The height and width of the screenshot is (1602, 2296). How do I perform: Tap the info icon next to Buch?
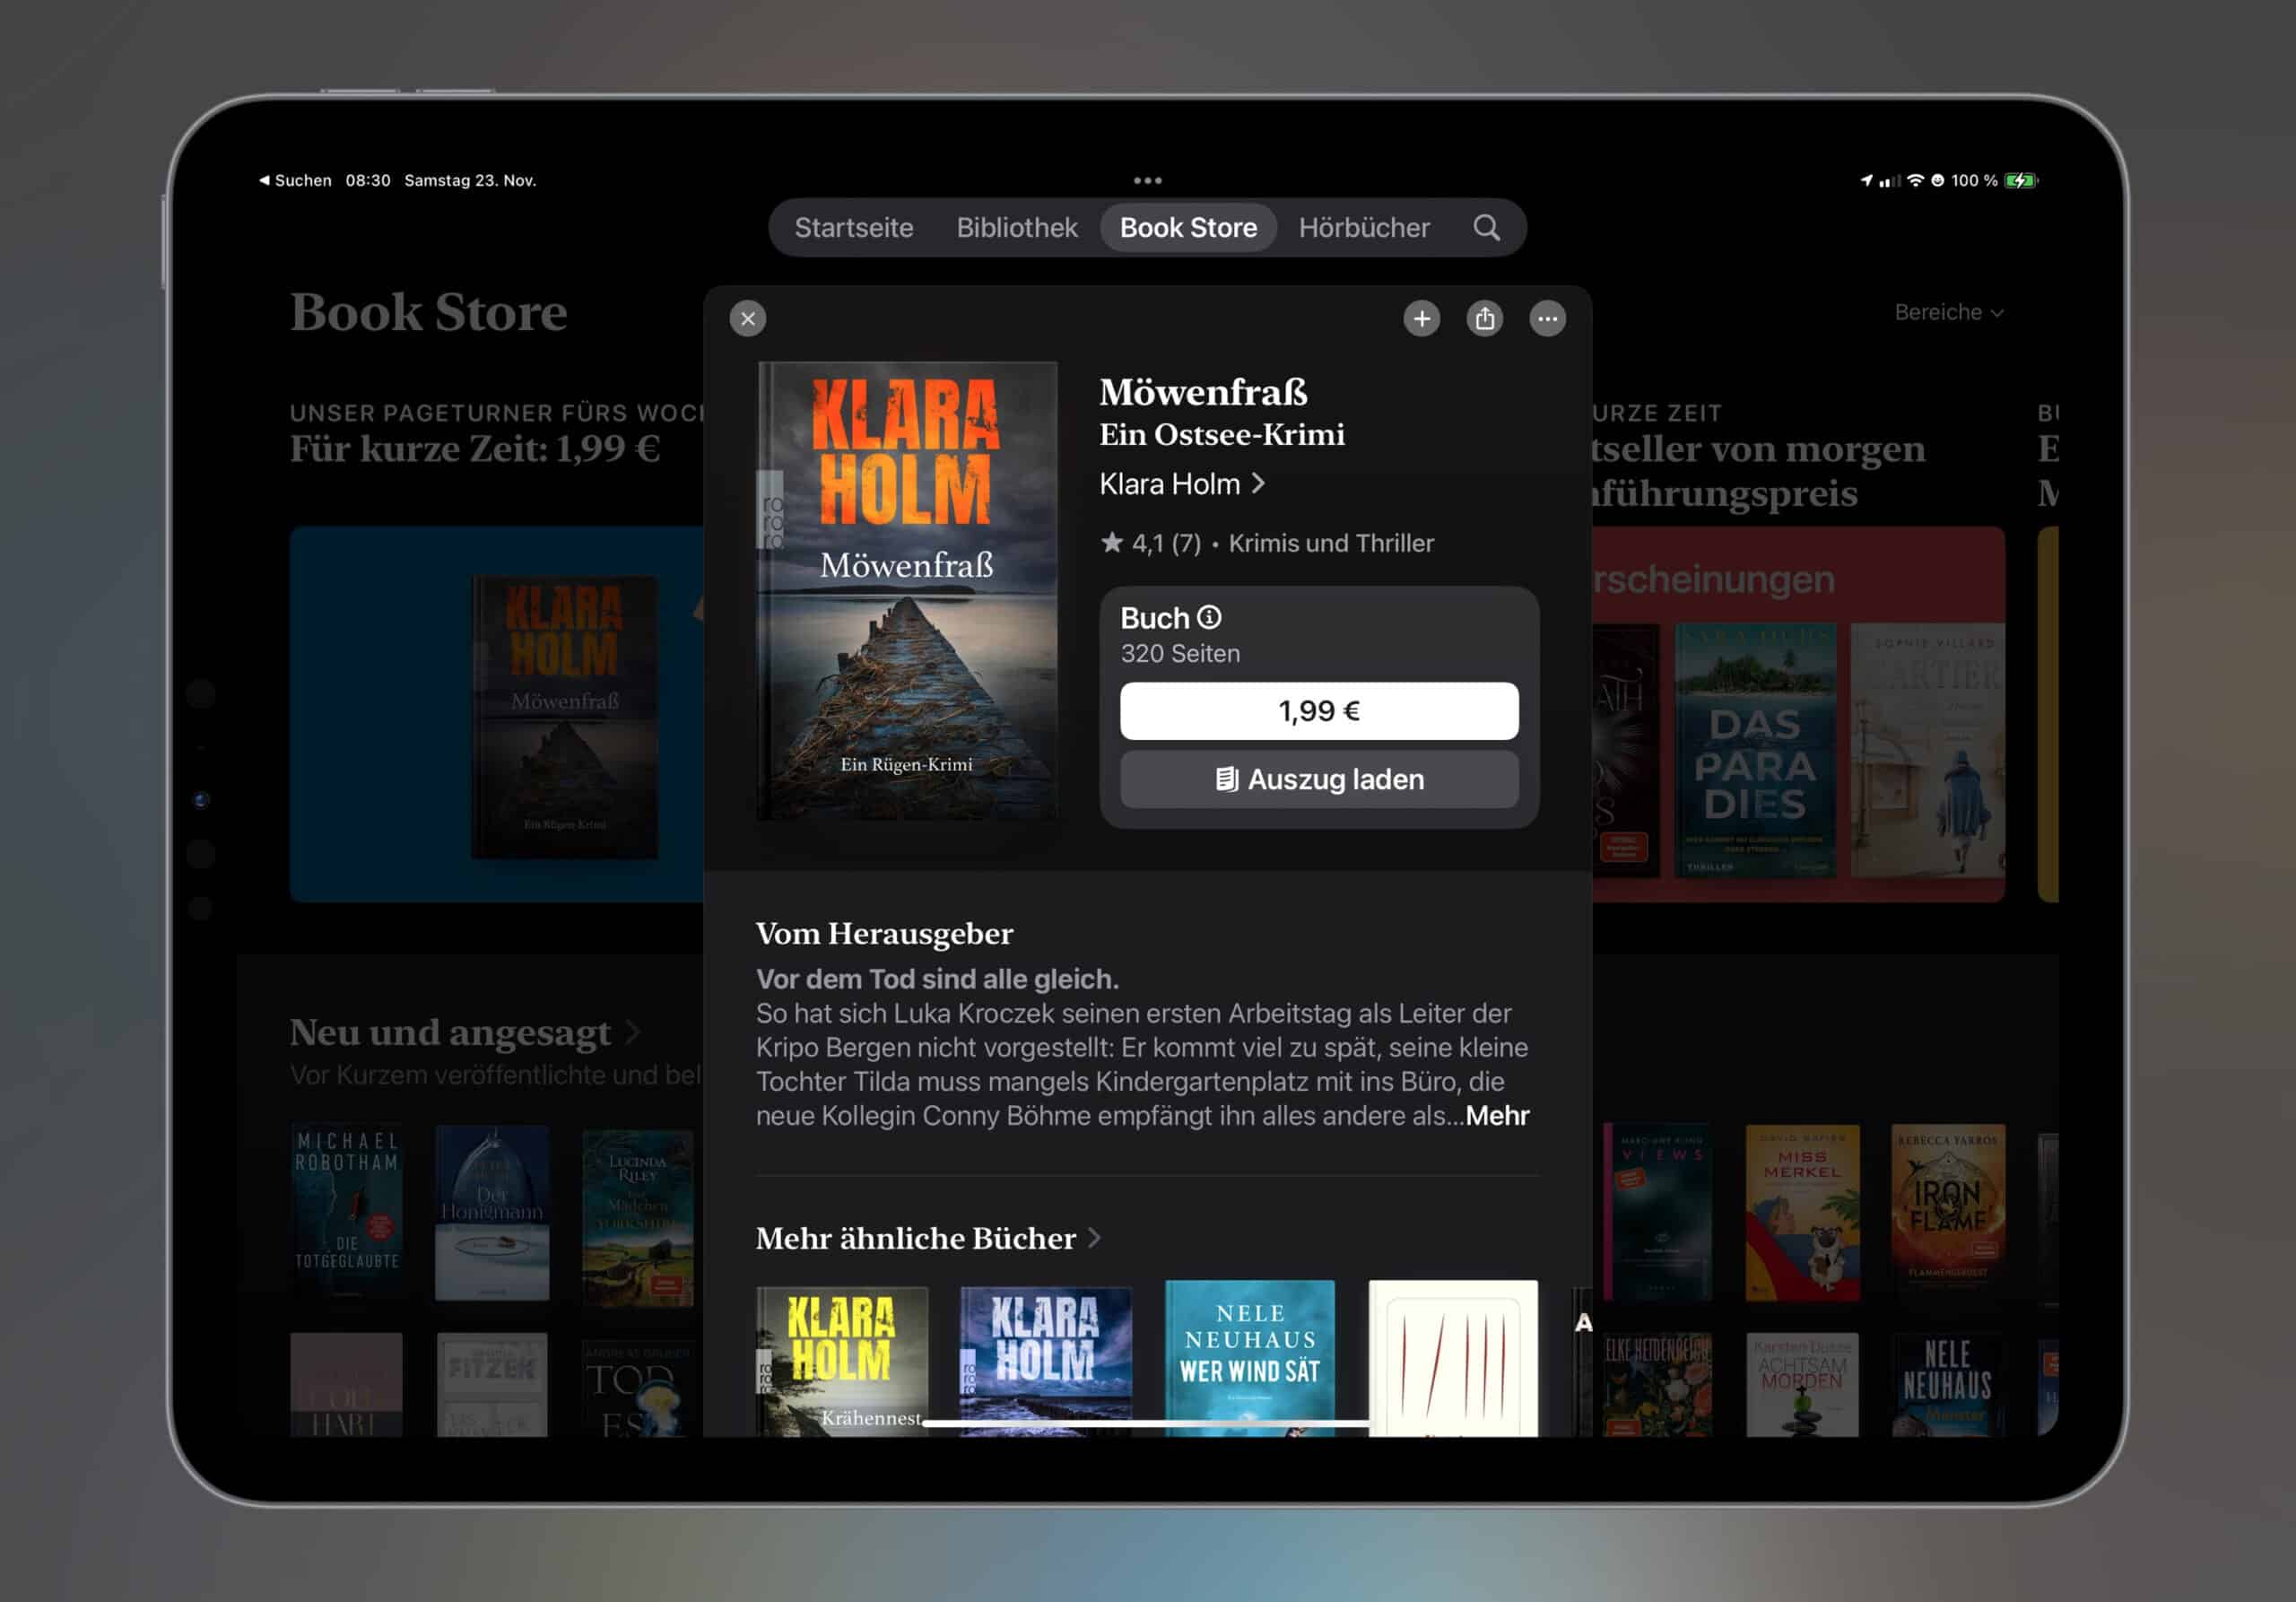click(x=1209, y=617)
